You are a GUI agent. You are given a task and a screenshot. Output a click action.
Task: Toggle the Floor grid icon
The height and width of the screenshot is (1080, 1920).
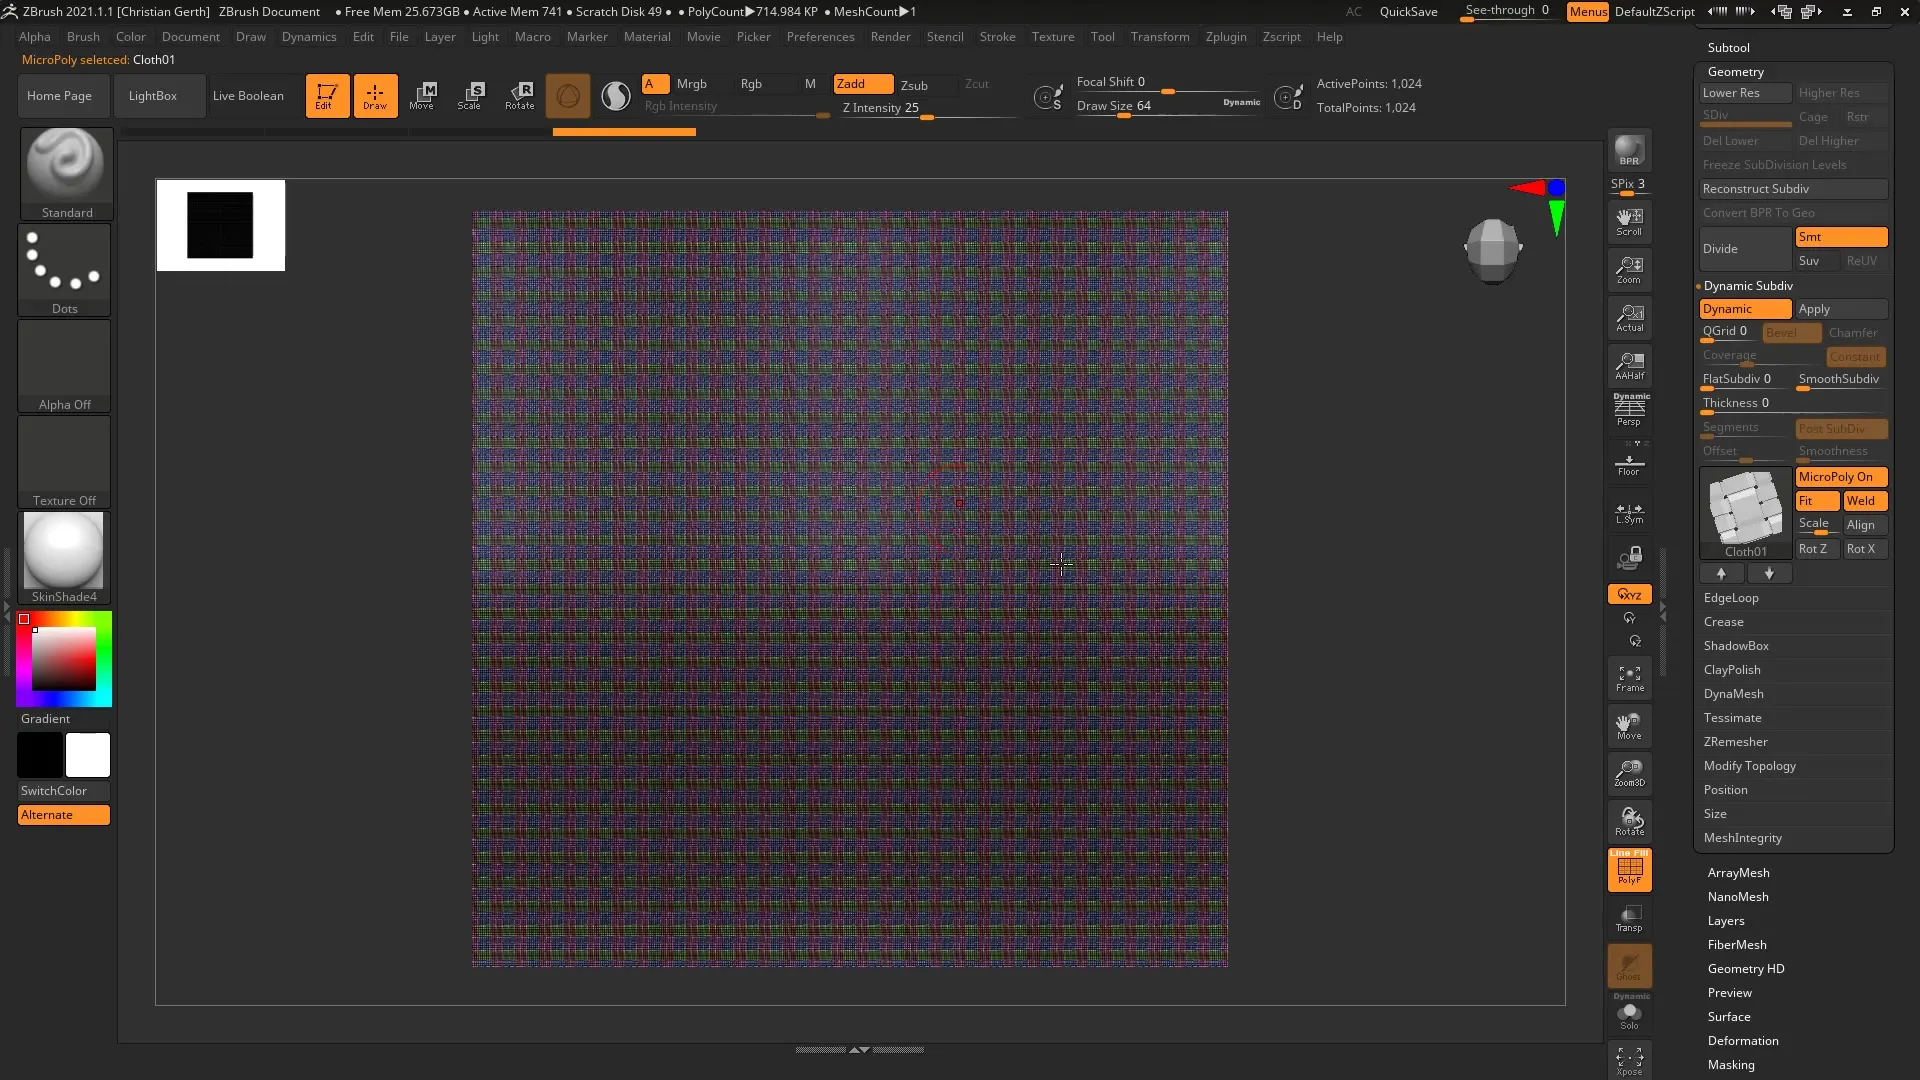tap(1629, 463)
